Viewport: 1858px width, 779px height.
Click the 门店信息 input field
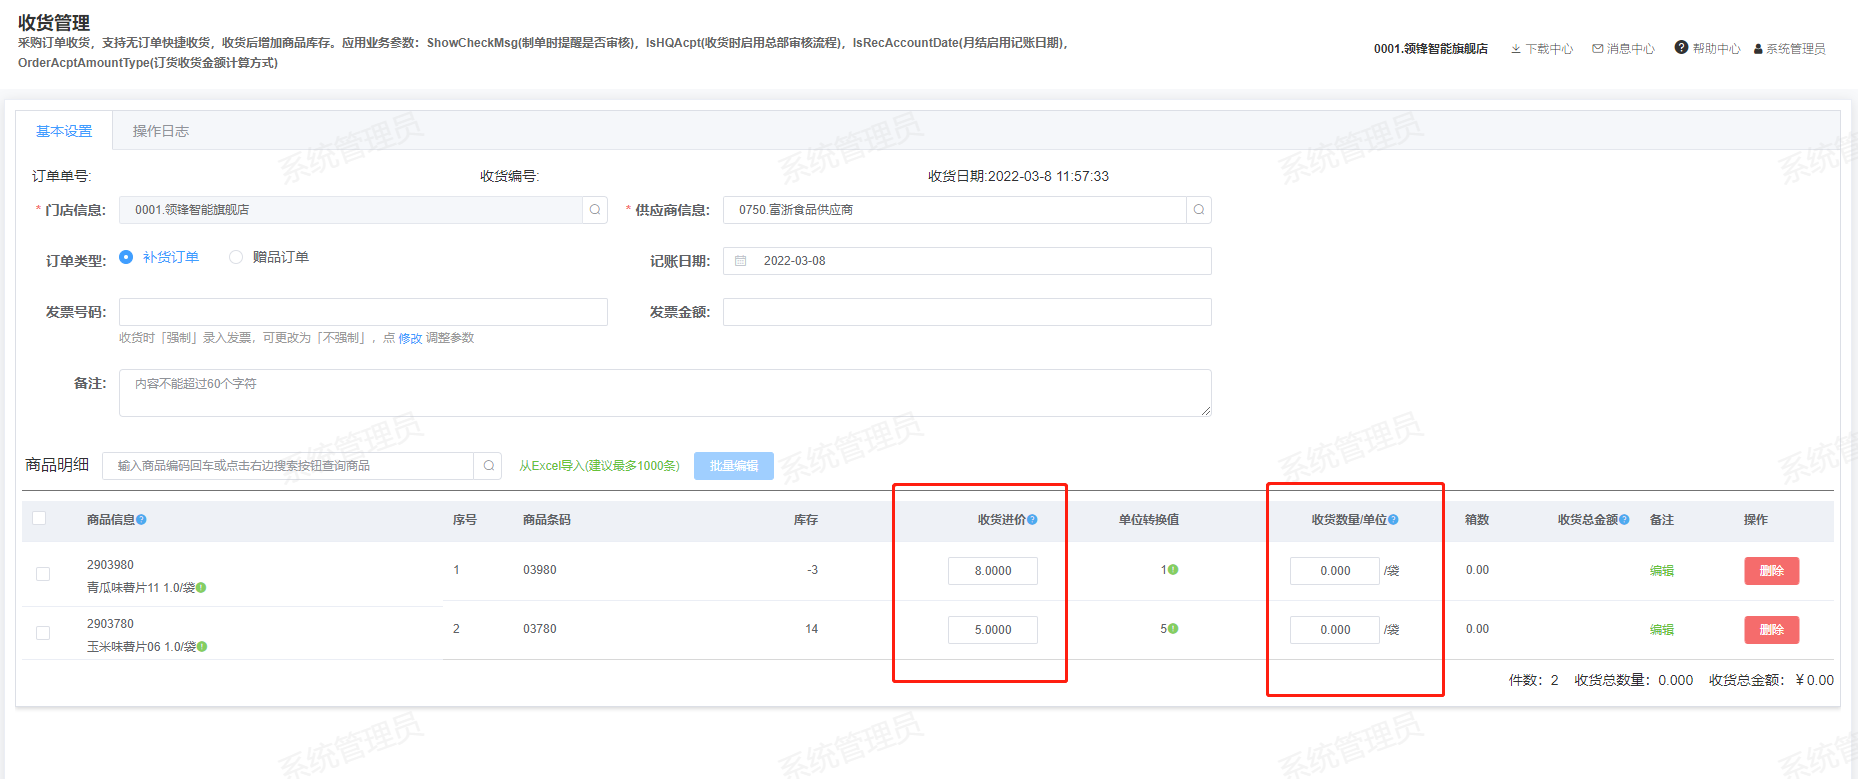tap(351, 210)
